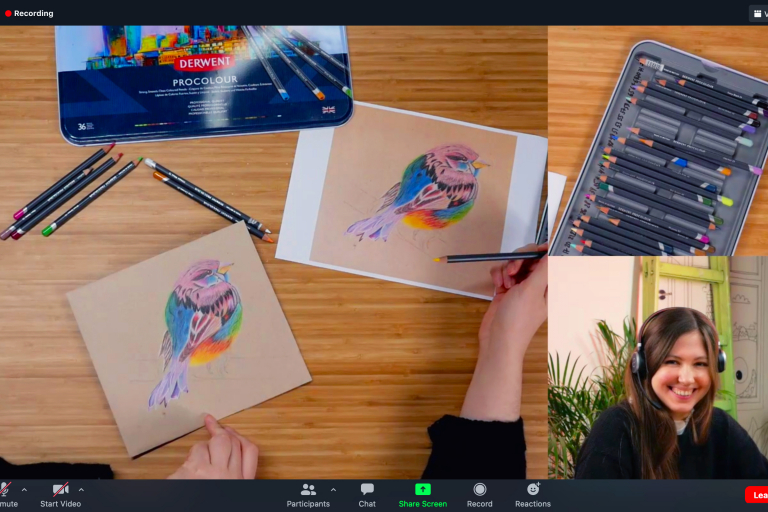Viewport: 768px width, 512px height.
Task: Expand the chevron next to Participants
Action: [333, 489]
